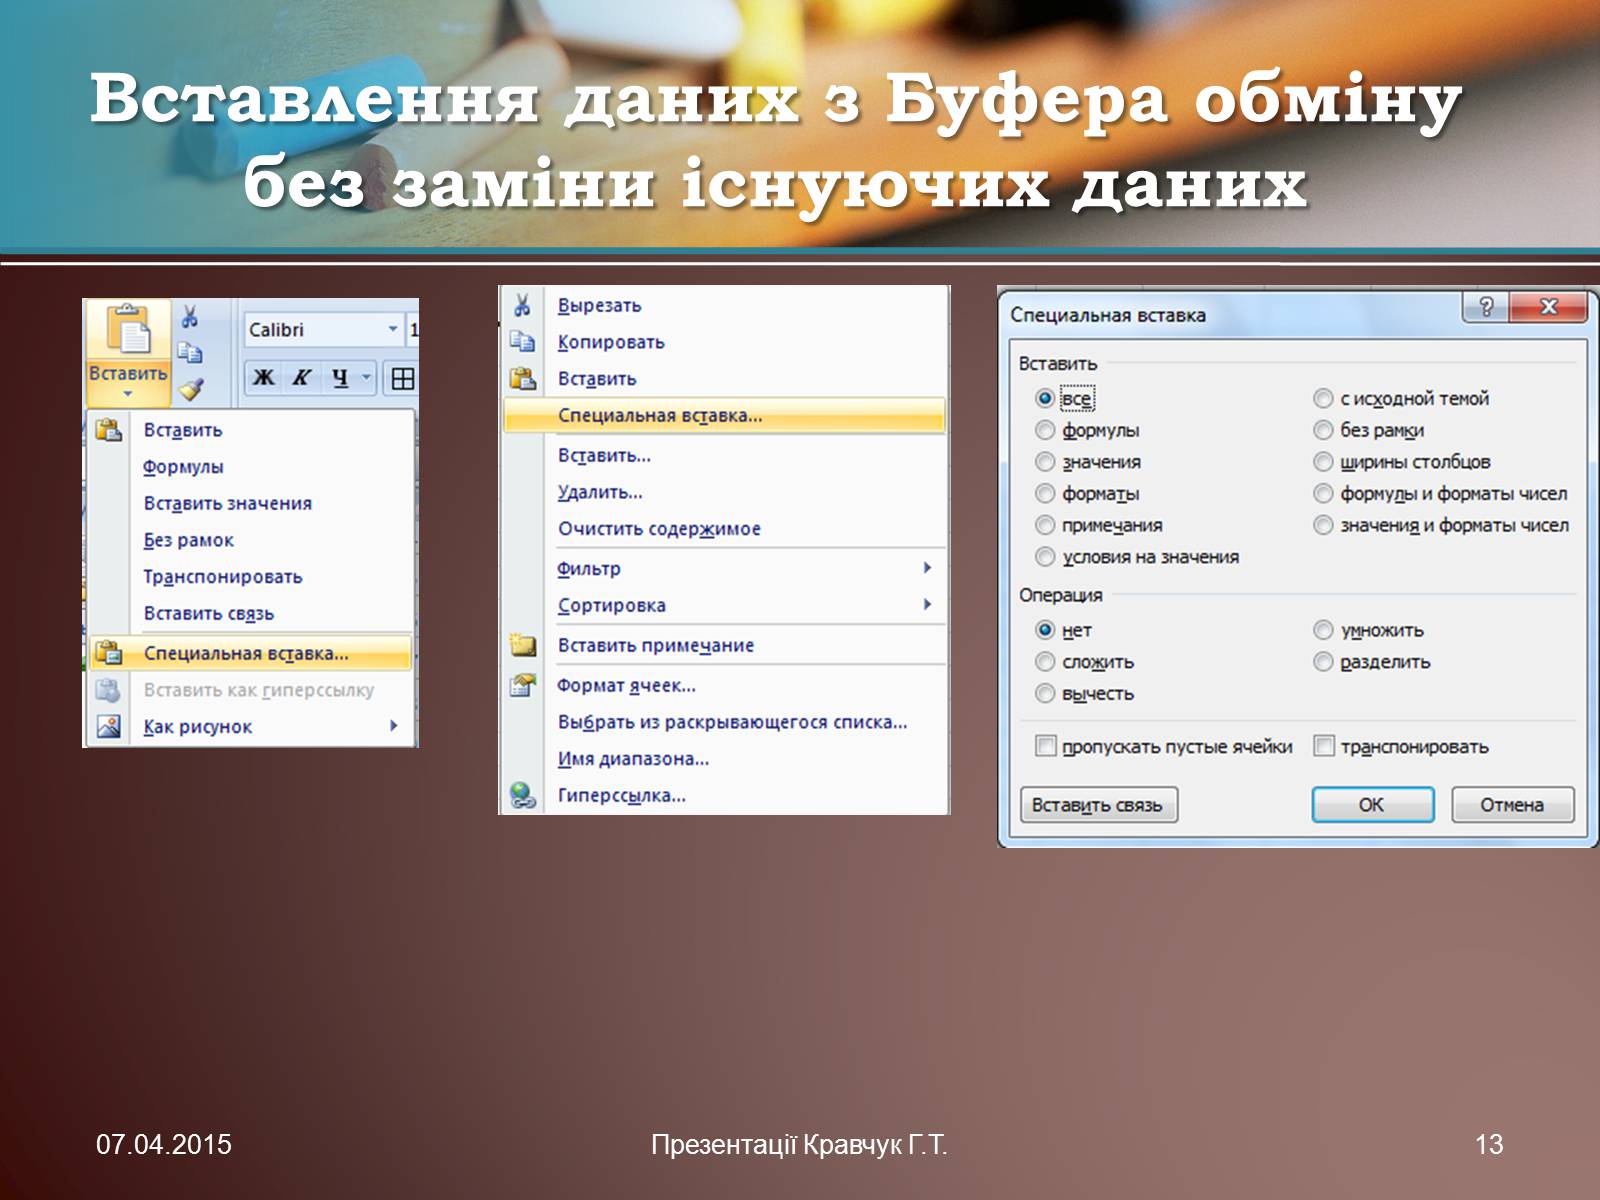Click the Вставить связь button in dialog
Image resolution: width=1600 pixels, height=1200 pixels.
1098,805
